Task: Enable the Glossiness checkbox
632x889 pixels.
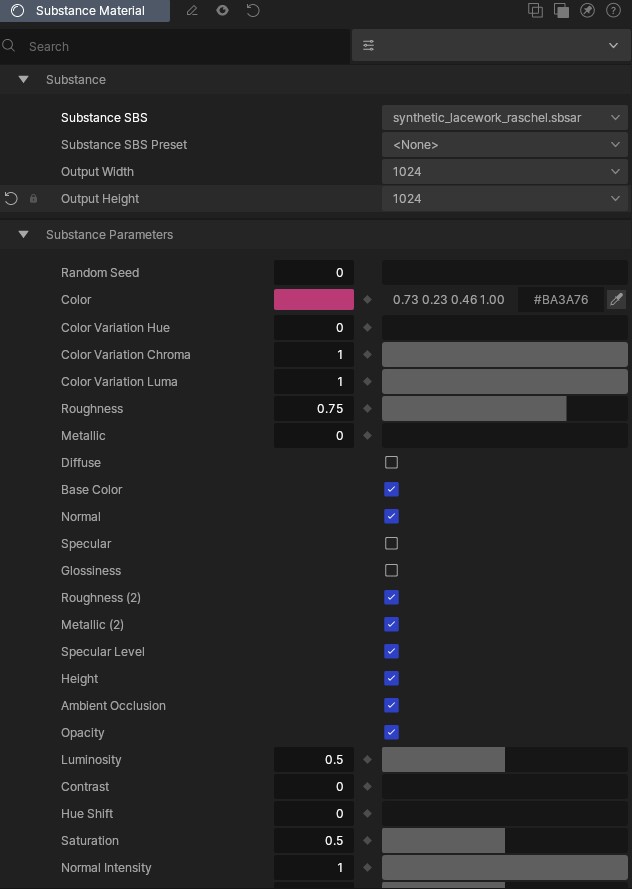Action: pos(391,570)
